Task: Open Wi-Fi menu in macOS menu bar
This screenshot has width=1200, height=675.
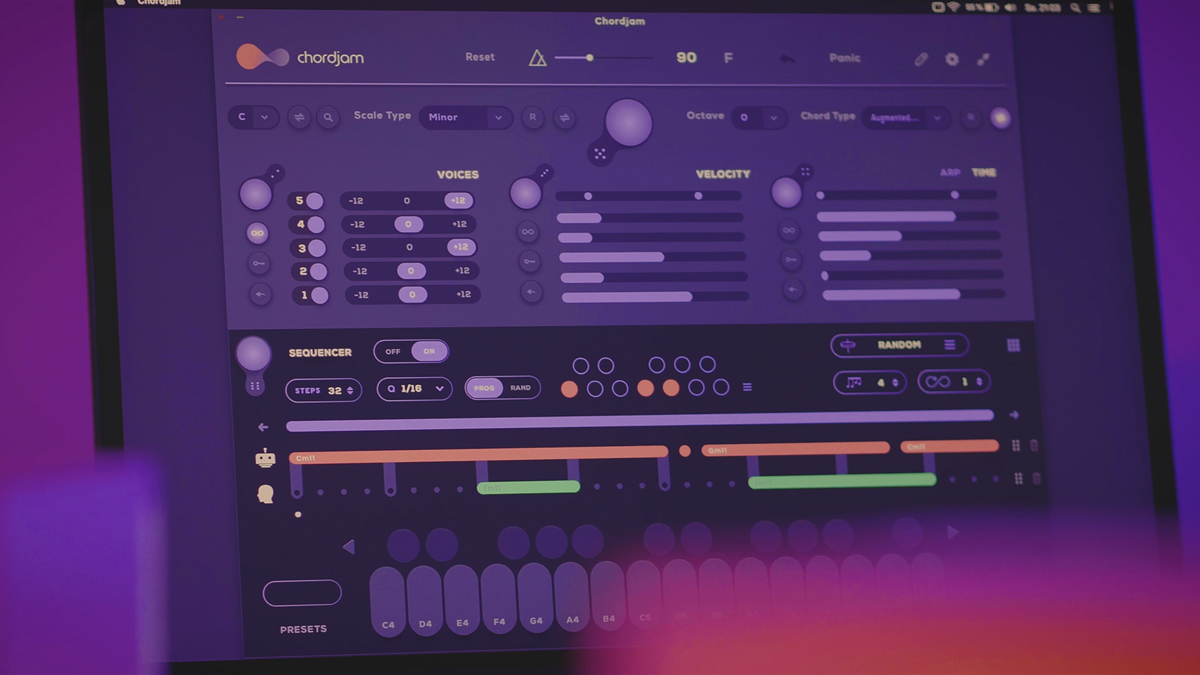Action: pyautogui.click(x=954, y=7)
